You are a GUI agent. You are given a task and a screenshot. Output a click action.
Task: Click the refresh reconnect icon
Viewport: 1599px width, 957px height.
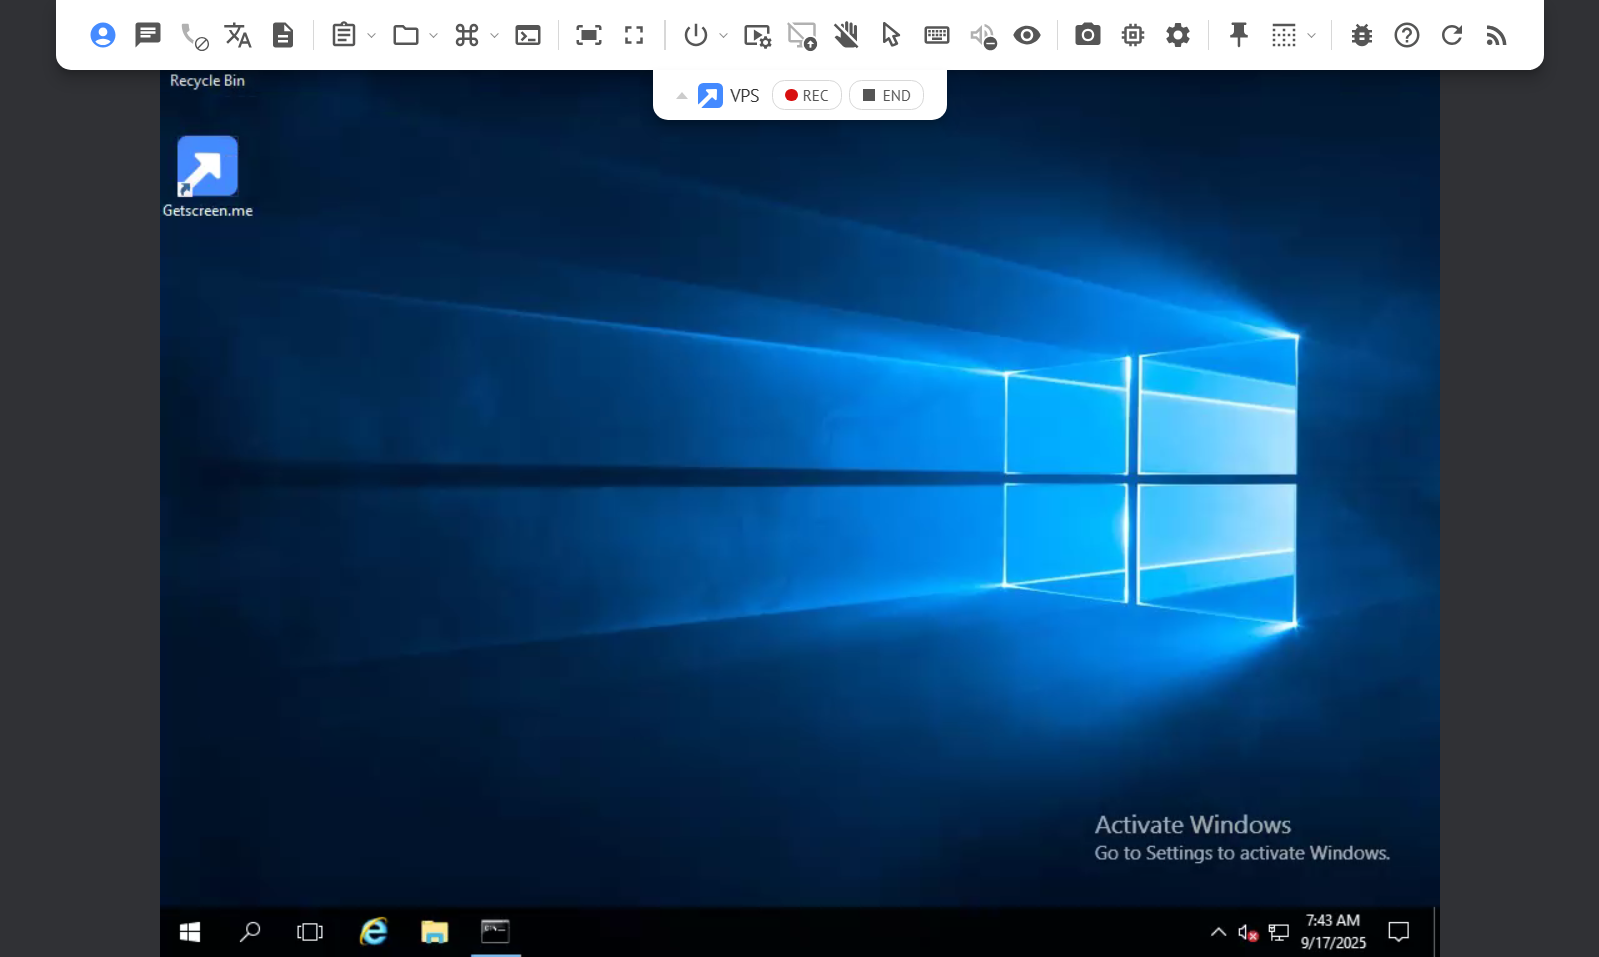click(x=1451, y=35)
